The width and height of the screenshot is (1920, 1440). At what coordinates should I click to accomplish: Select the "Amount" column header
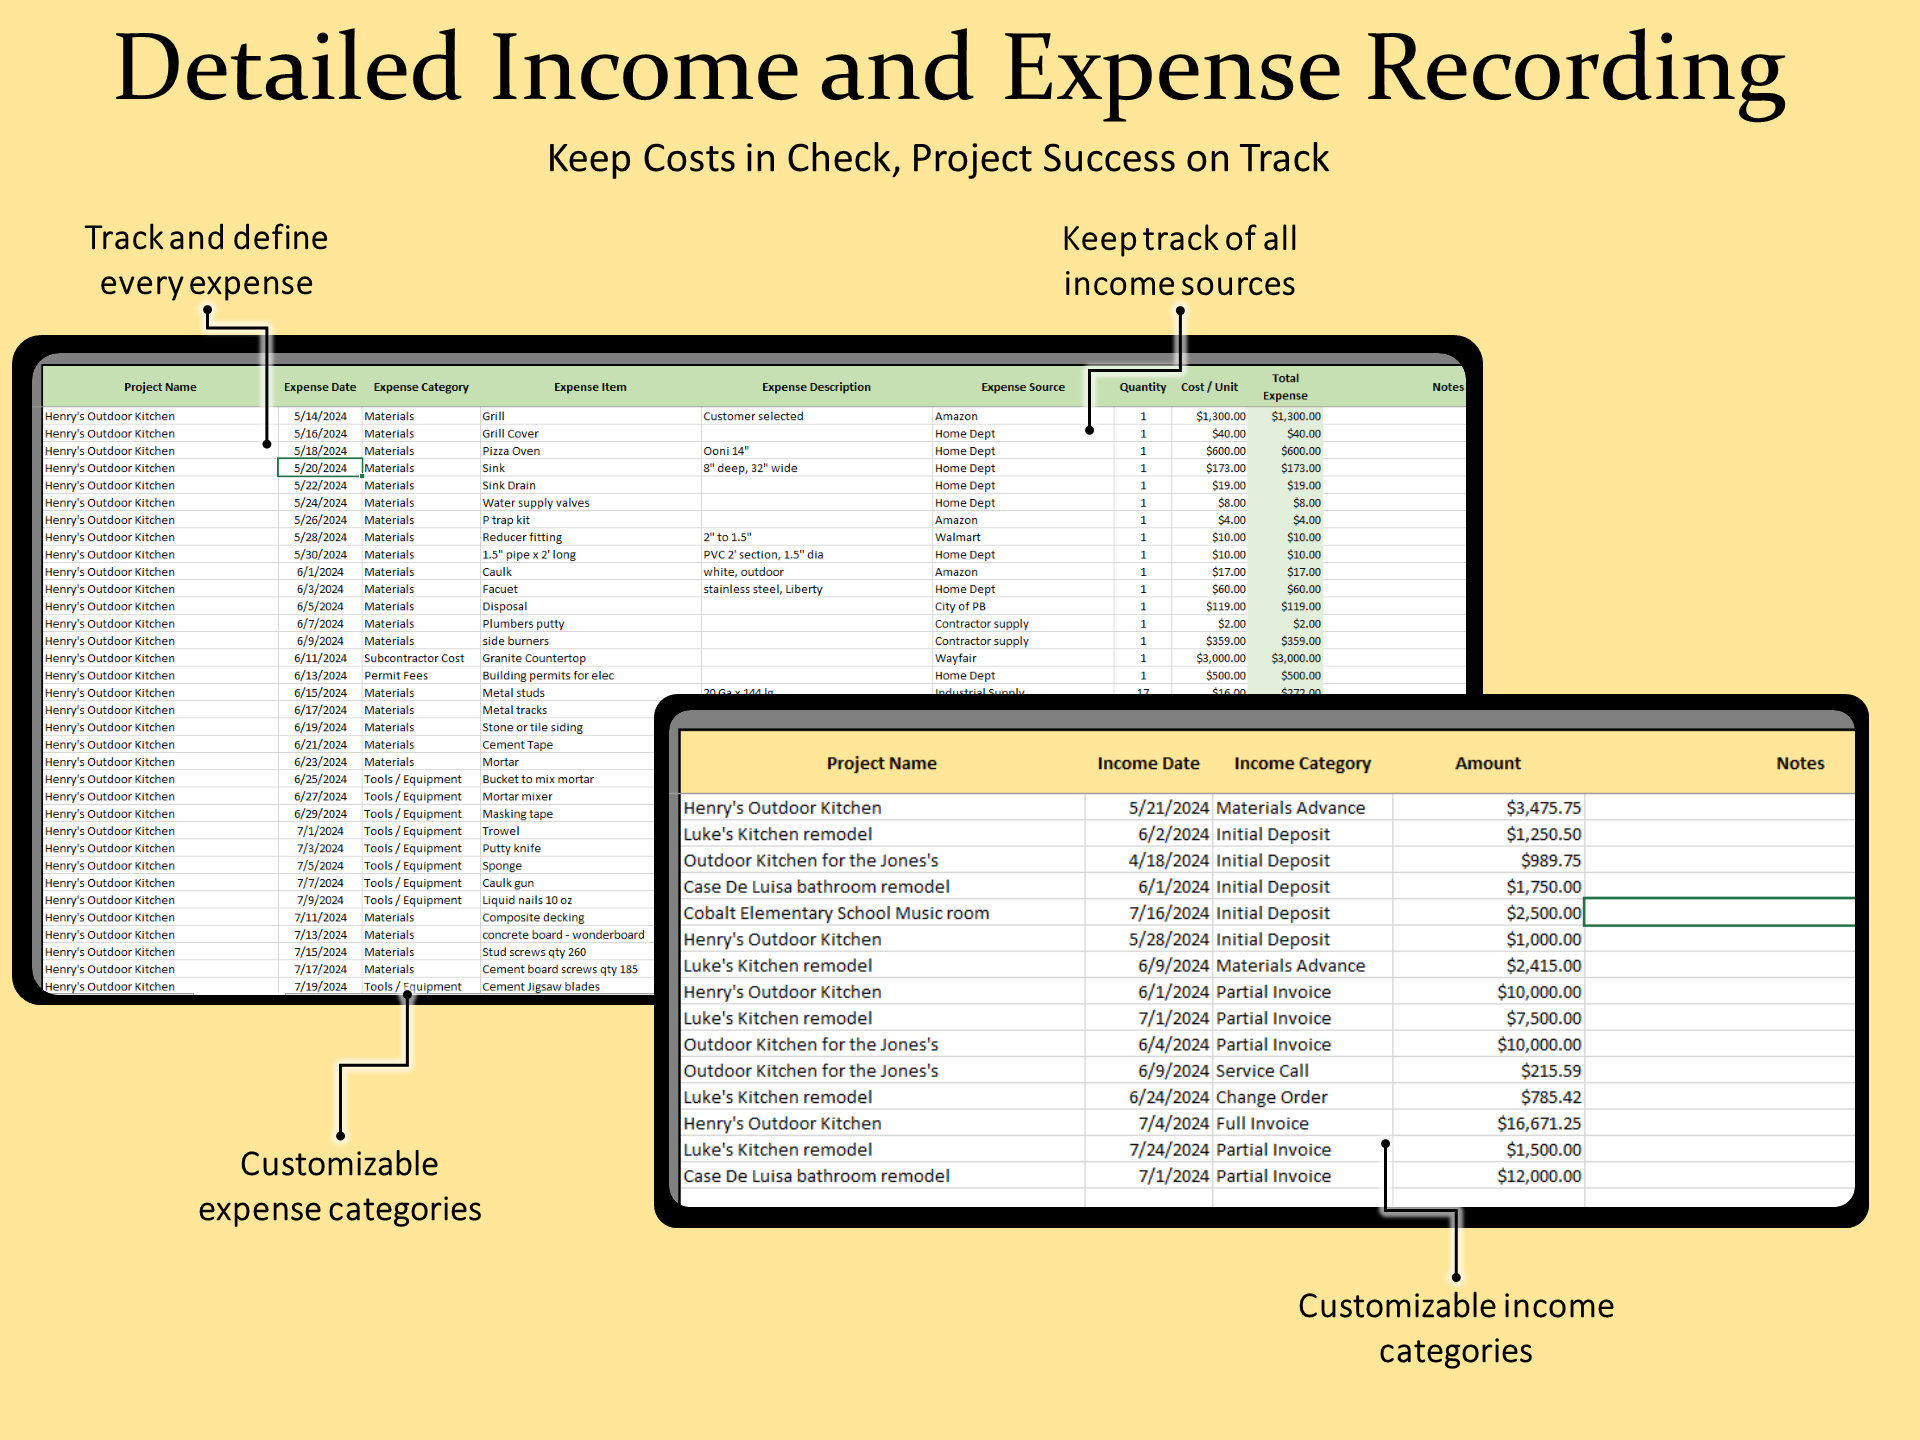[1487, 763]
